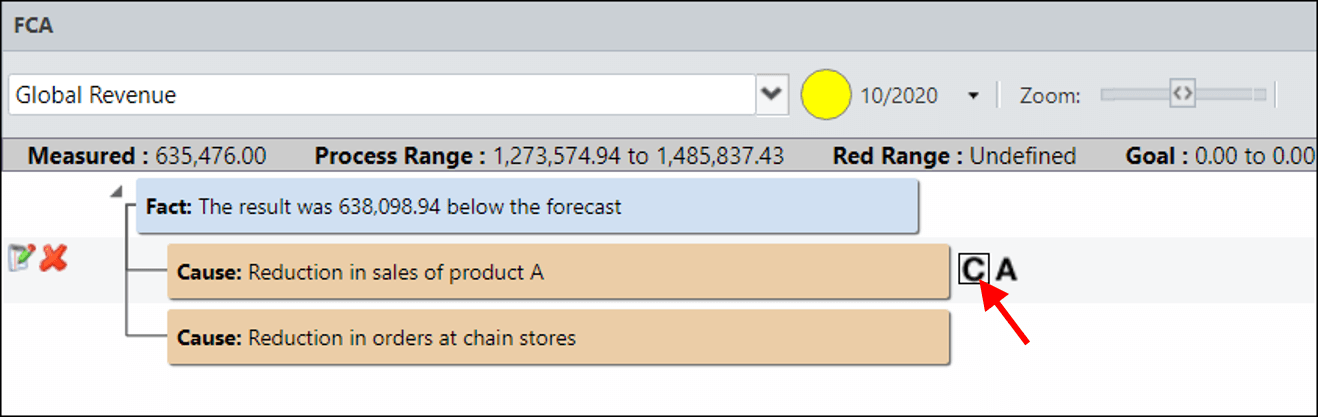Viewport: 1318px width, 417px height.
Task: Click the Zoom slider handle
Action: 1182,94
